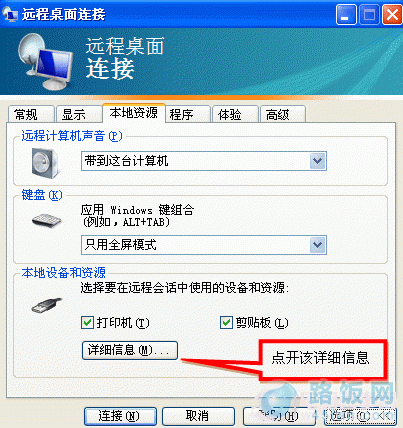Click the 连接 (N) button

[120, 416]
